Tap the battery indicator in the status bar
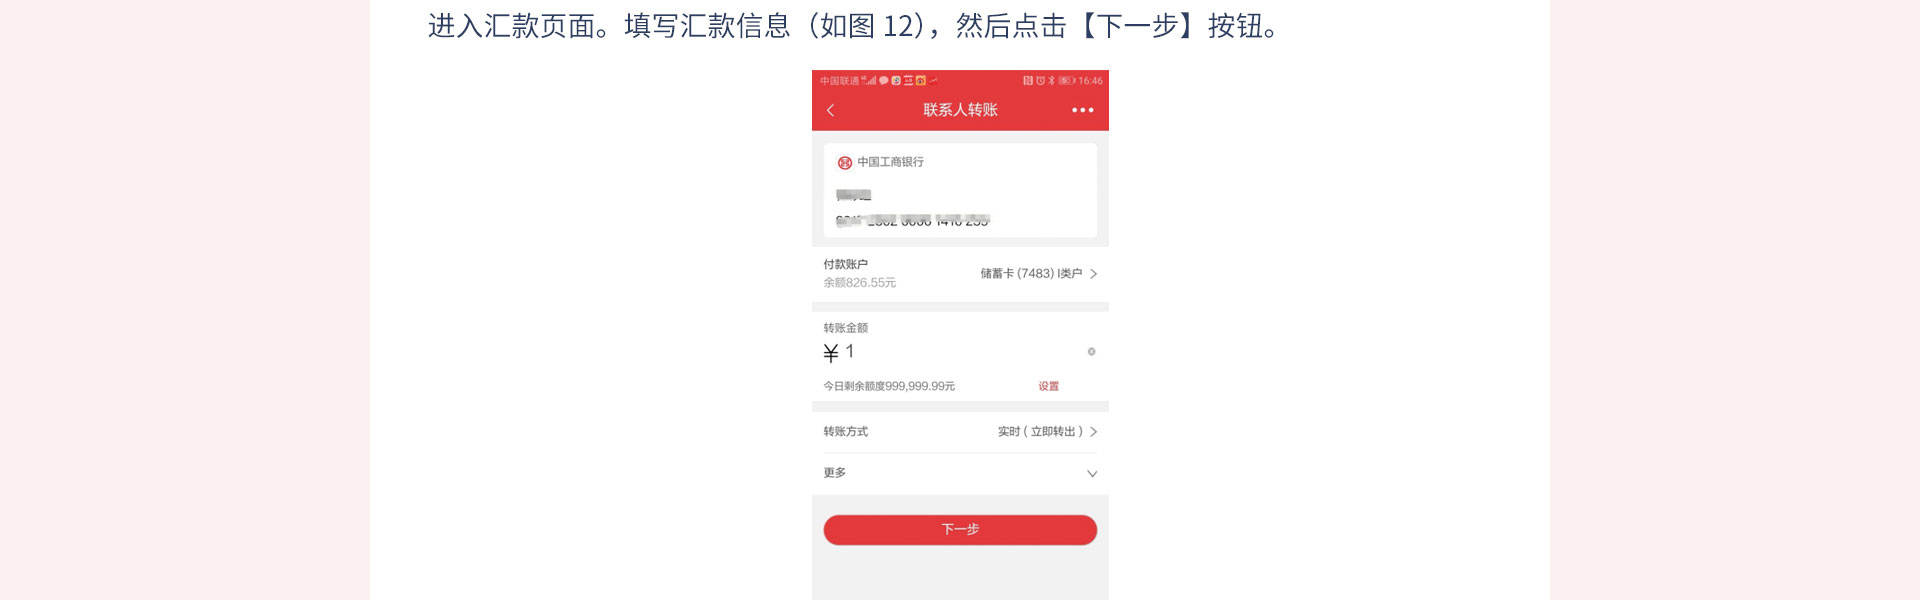 click(x=1067, y=80)
